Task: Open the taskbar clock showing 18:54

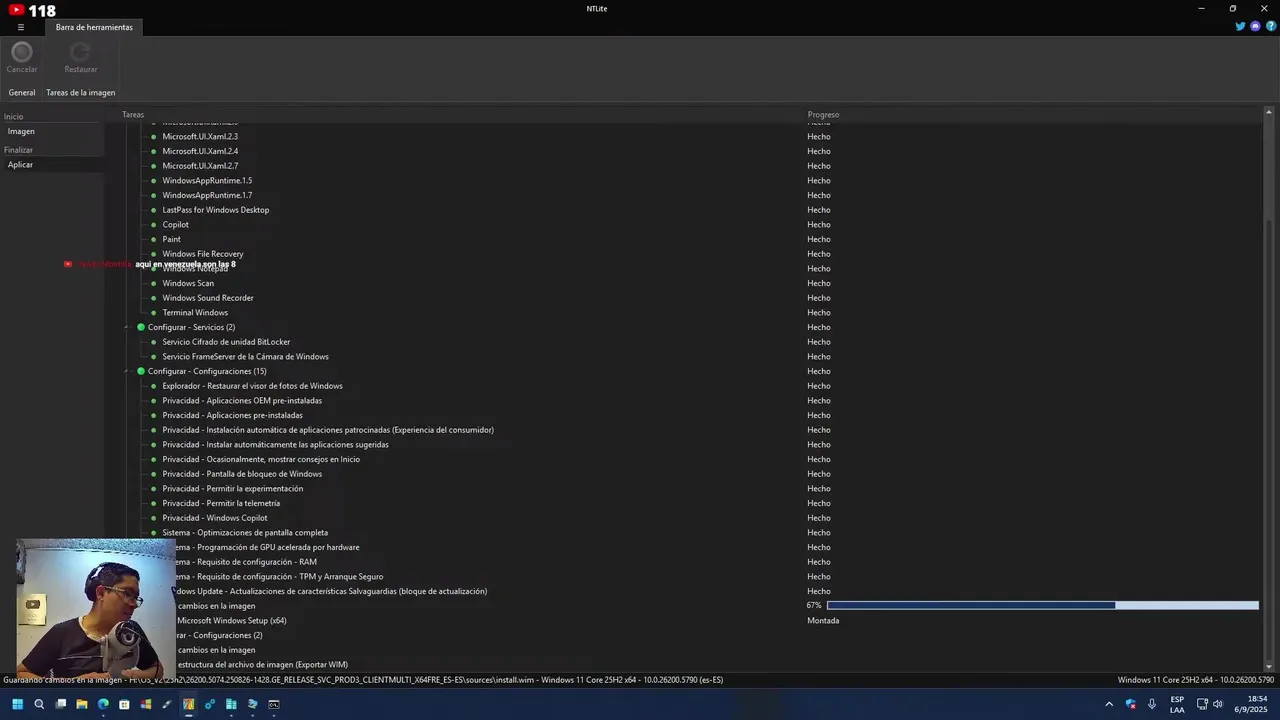Action: (x=1253, y=704)
